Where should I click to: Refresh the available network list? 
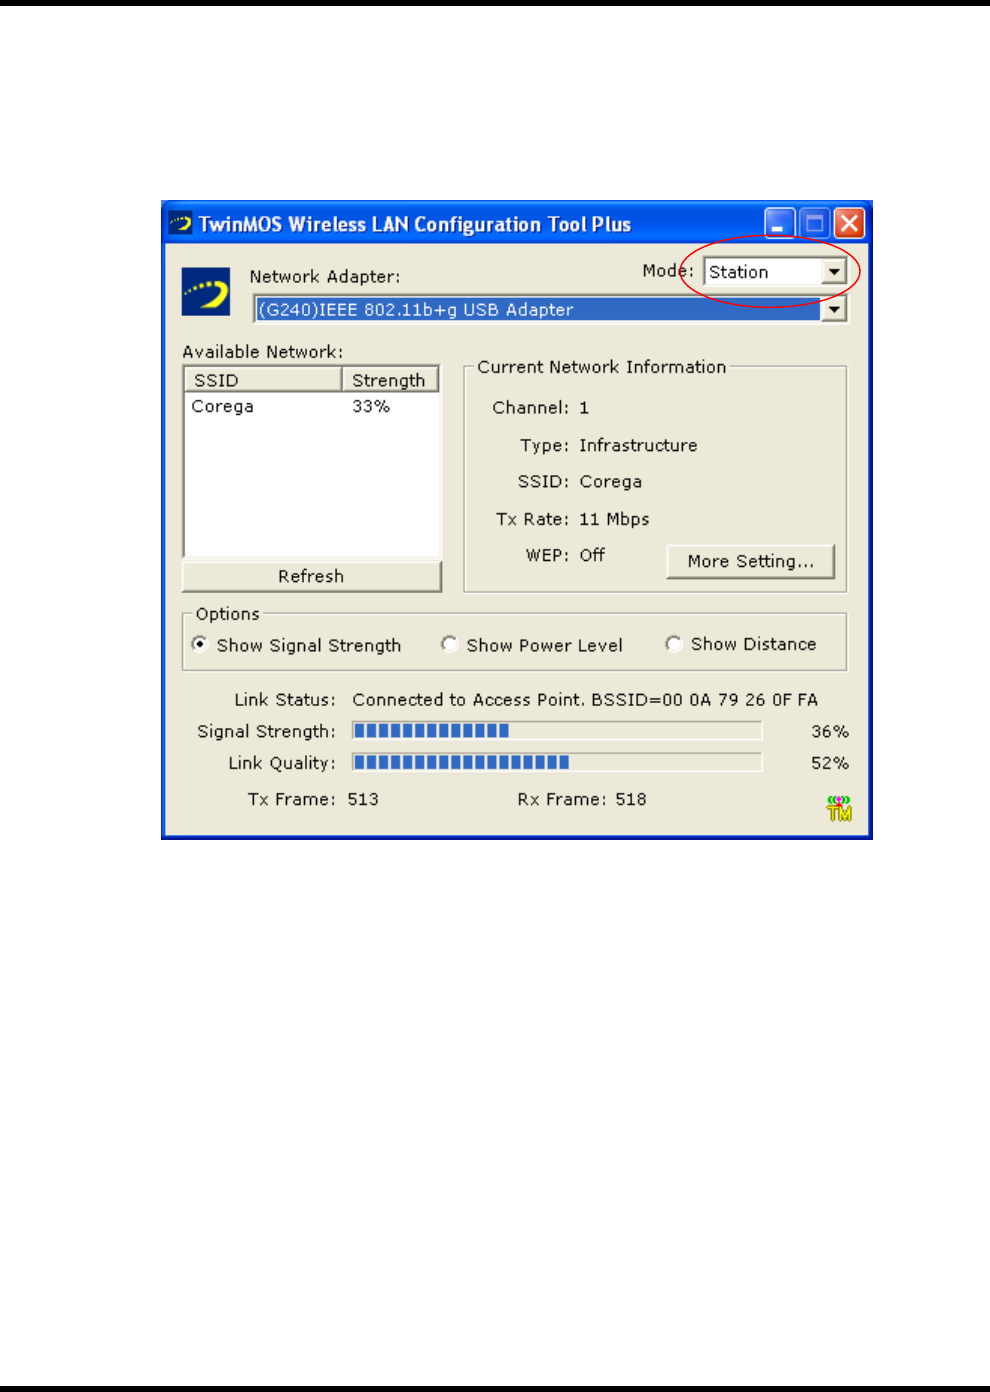tap(312, 576)
